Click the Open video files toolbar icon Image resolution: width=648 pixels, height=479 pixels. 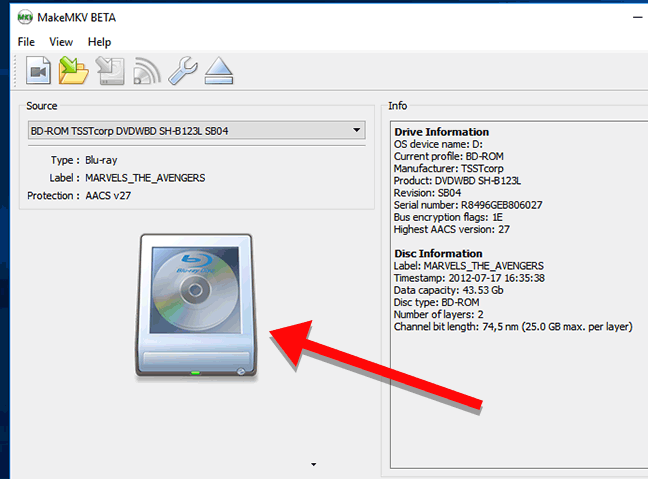[38, 71]
